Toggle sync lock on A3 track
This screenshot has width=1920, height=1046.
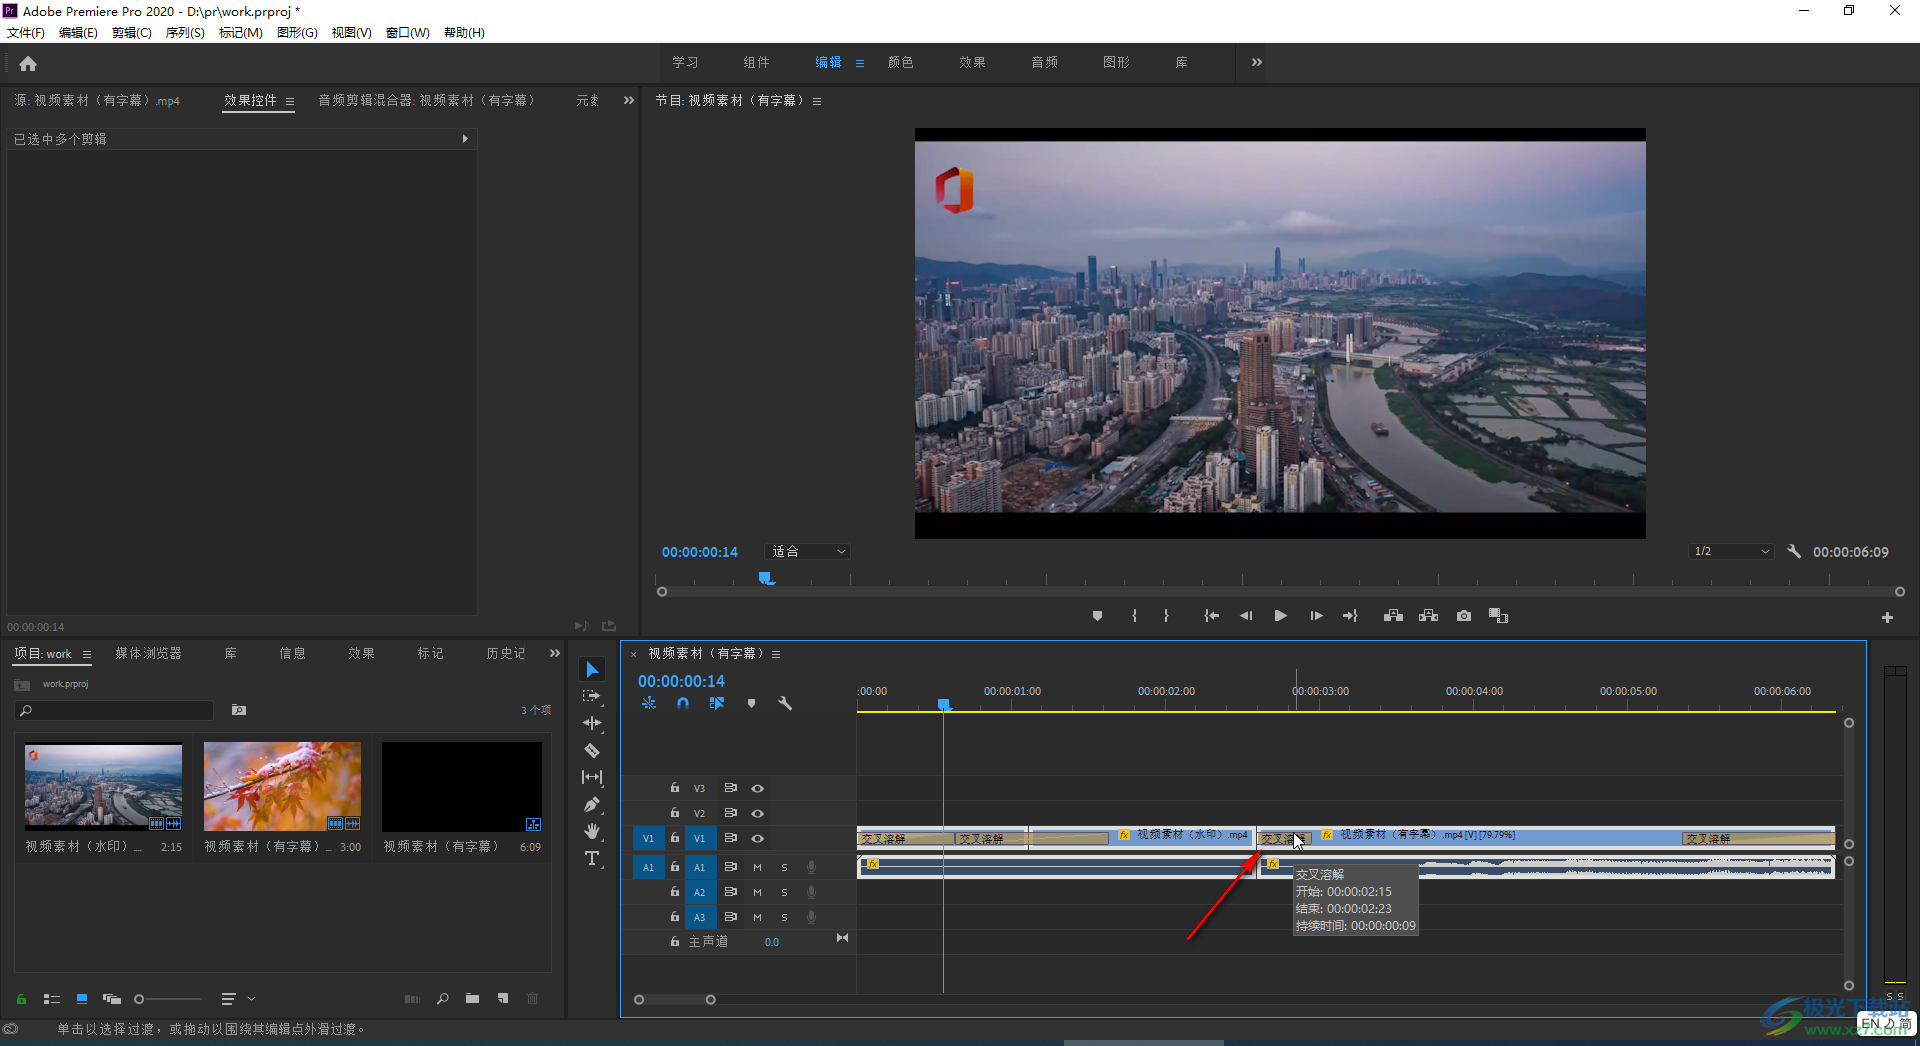[x=731, y=917]
